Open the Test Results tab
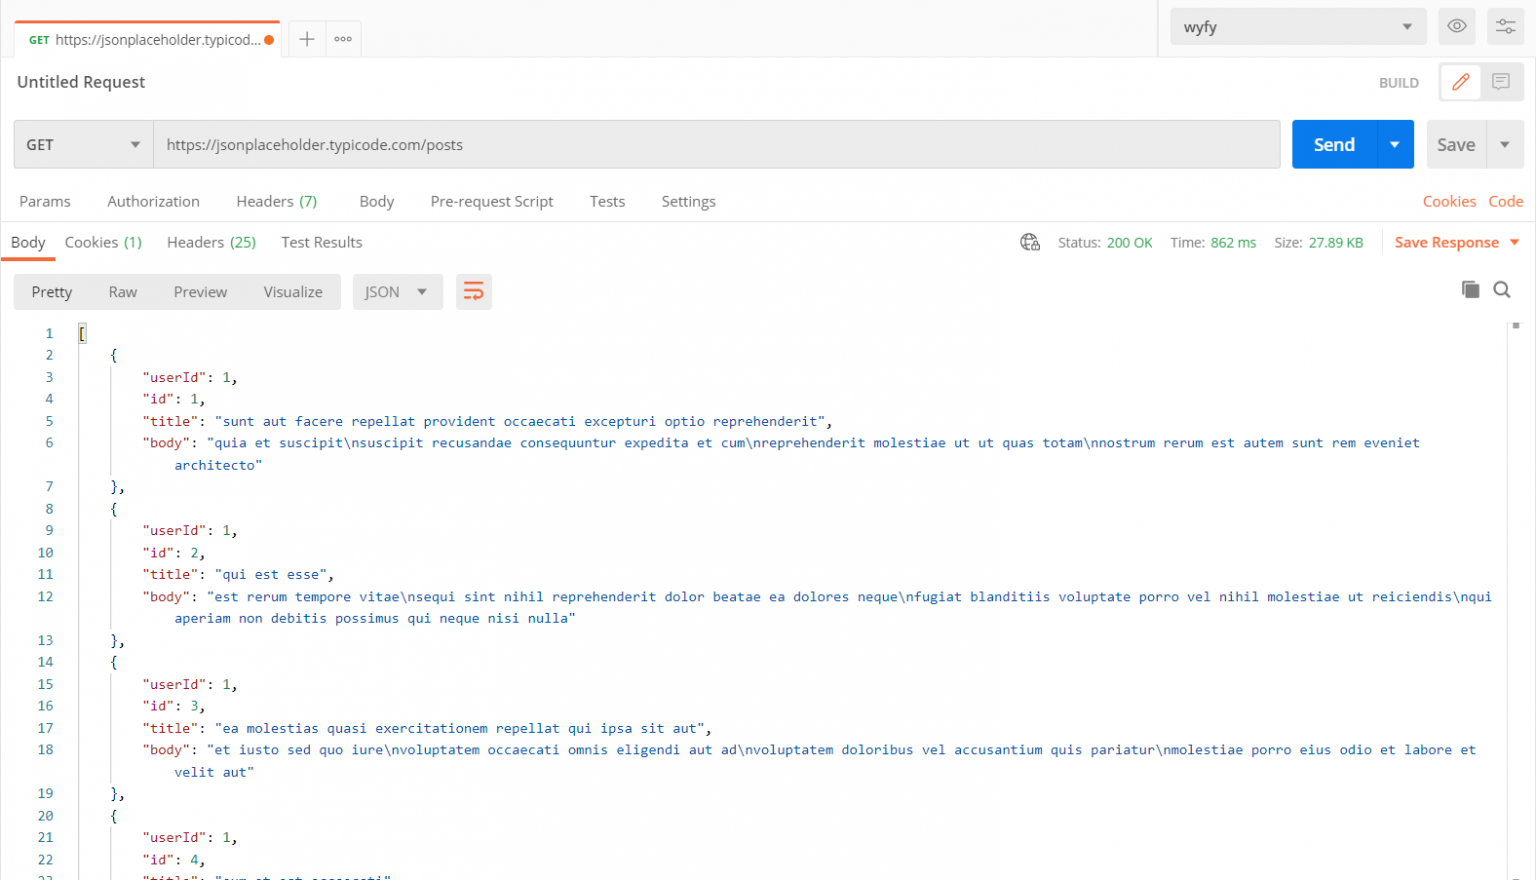 [x=321, y=242]
